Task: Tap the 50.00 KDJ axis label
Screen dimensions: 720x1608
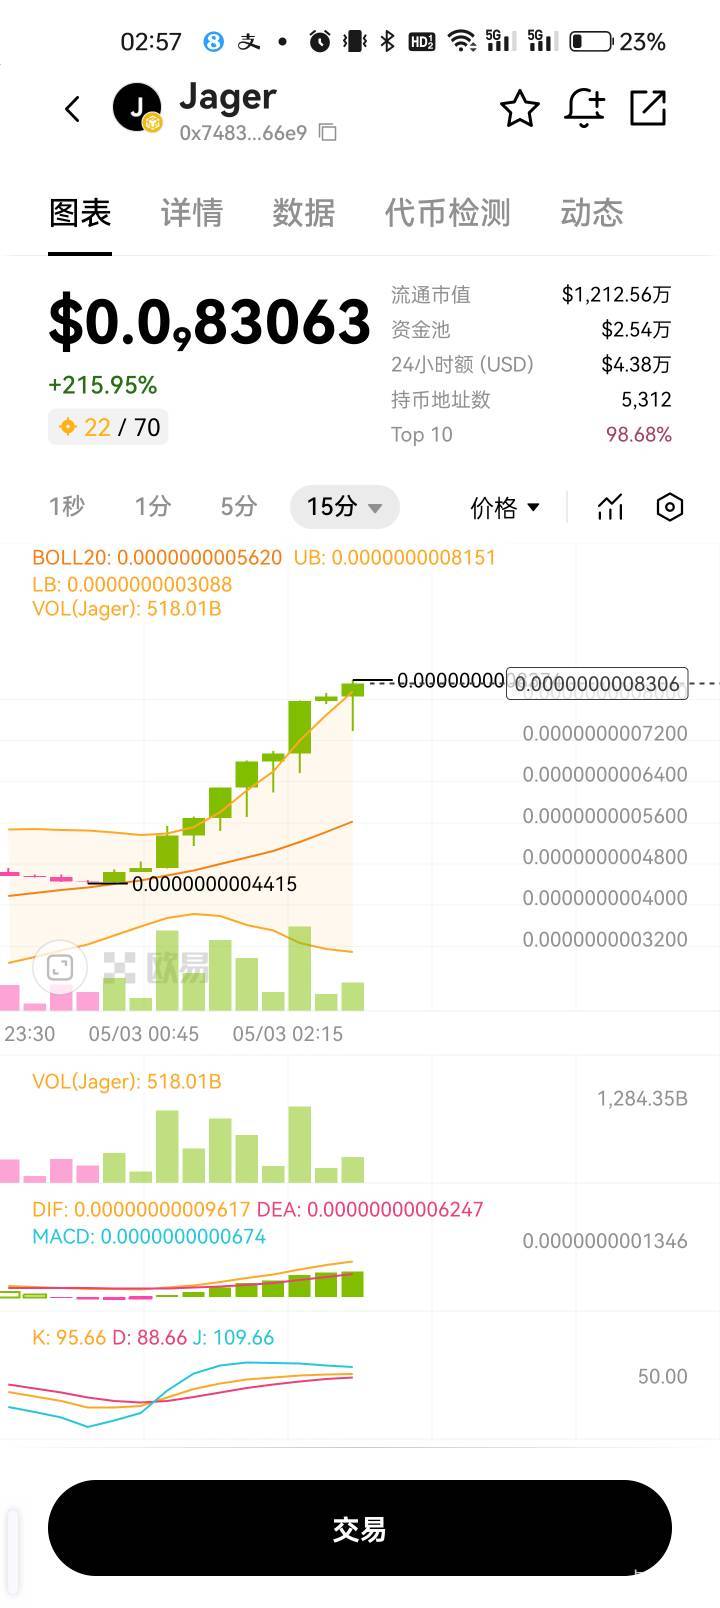Action: [x=663, y=1376]
